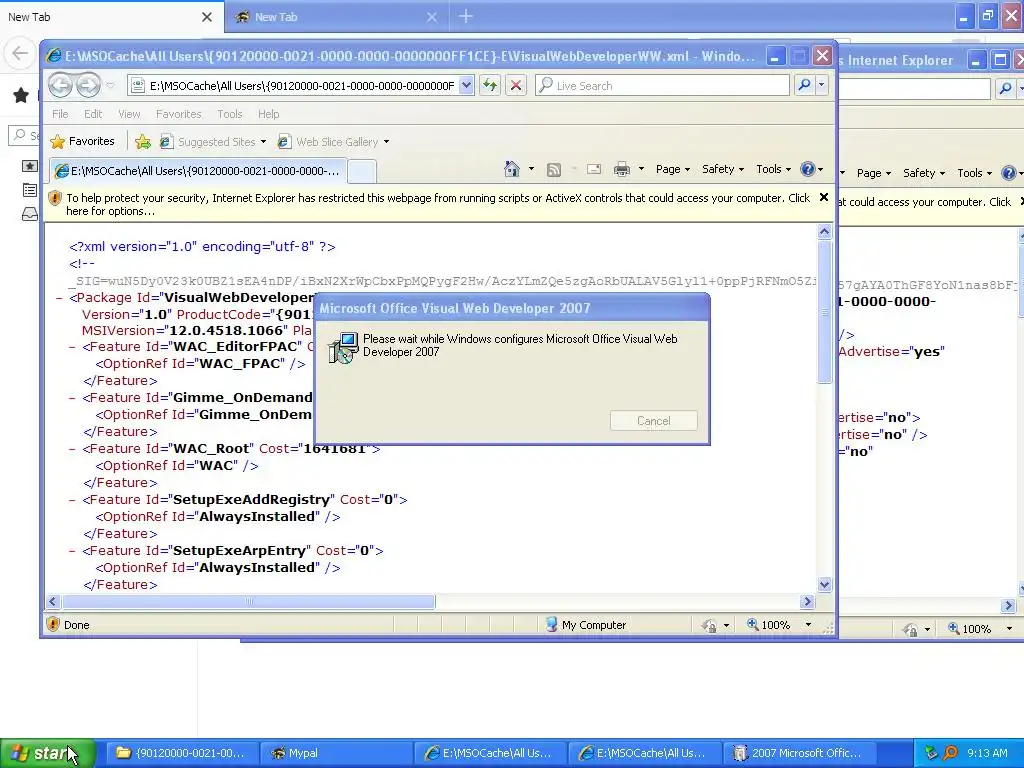The height and width of the screenshot is (768, 1024).
Task: Click the vertical scrollbar down arrow
Action: click(824, 584)
